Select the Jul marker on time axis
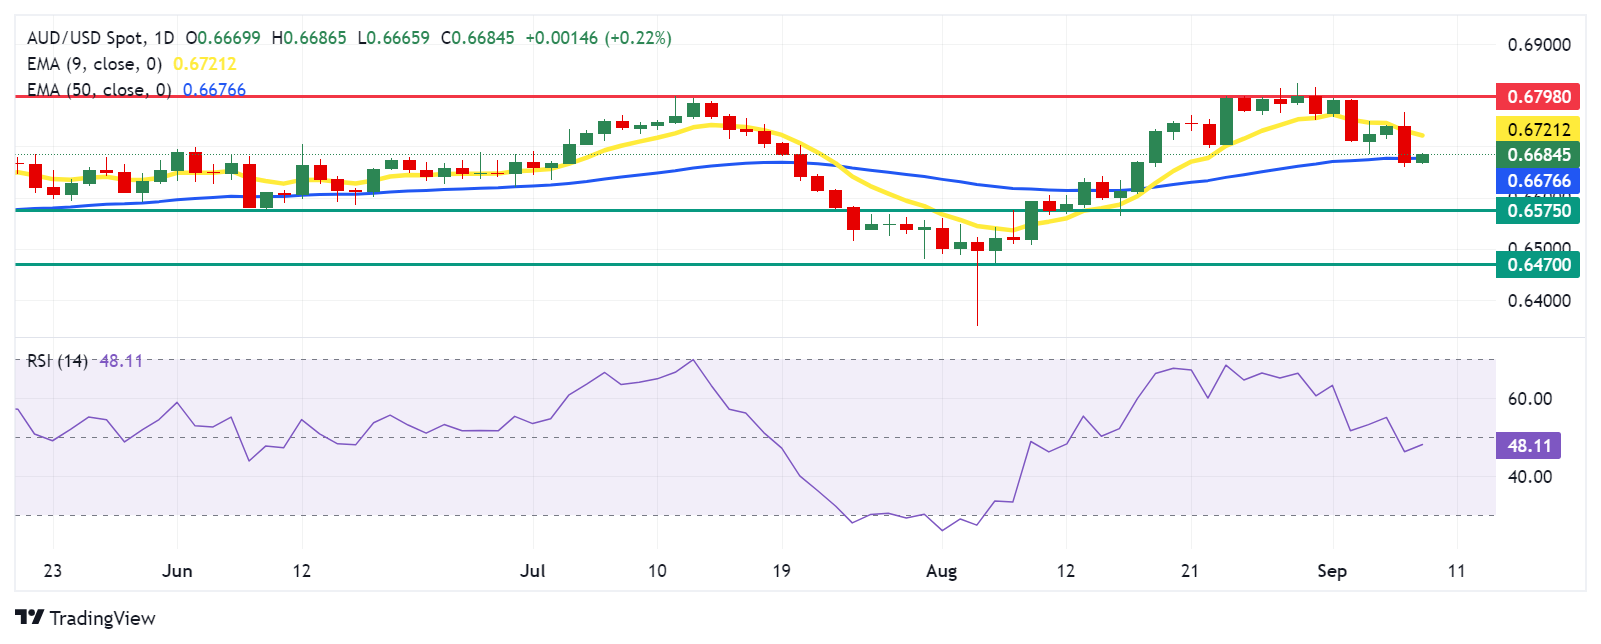1601x644 pixels. tap(533, 571)
